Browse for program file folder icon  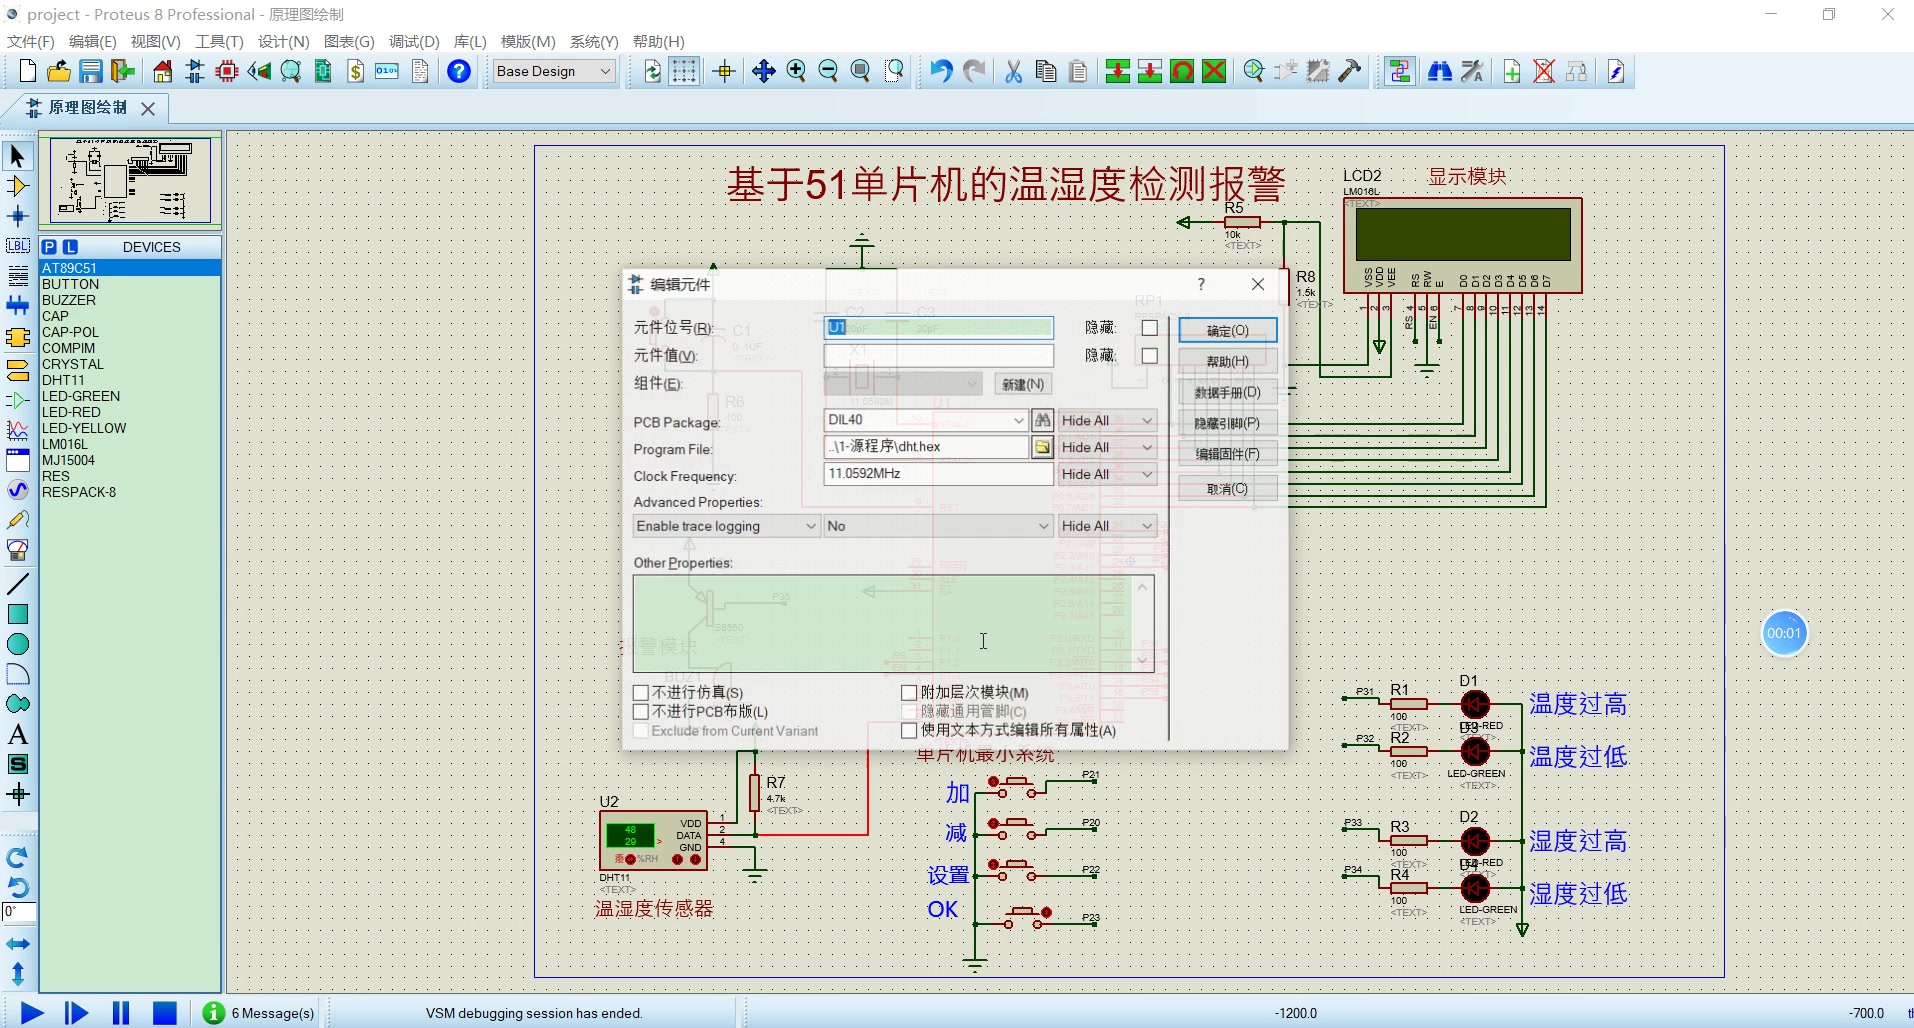point(1042,447)
